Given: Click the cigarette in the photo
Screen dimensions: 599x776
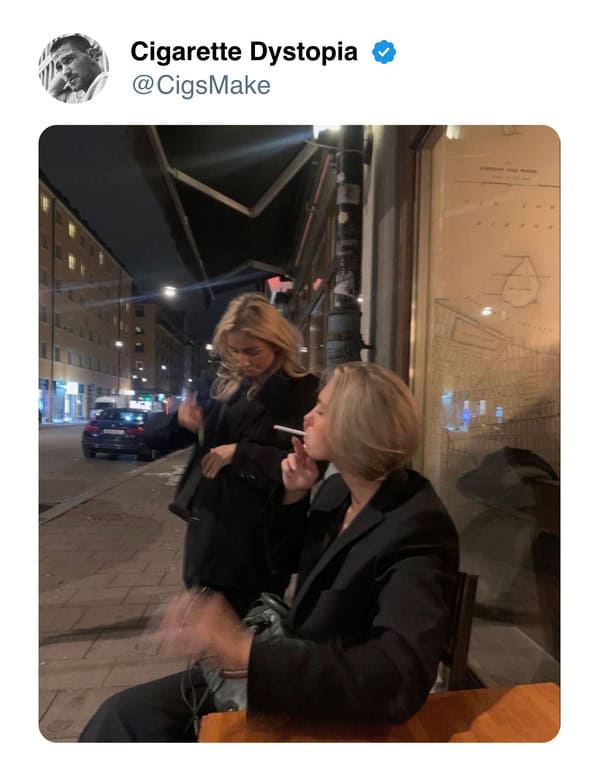Looking at the screenshot, I should coord(290,430).
